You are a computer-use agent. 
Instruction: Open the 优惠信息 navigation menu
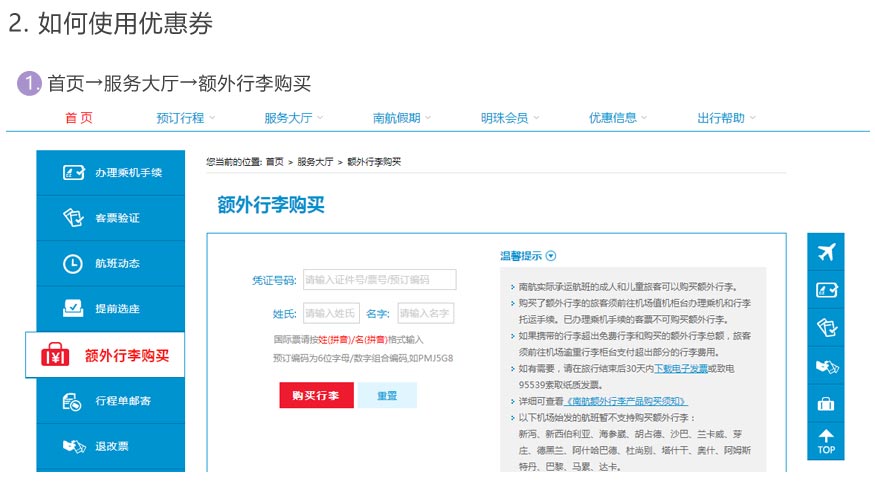(x=618, y=118)
